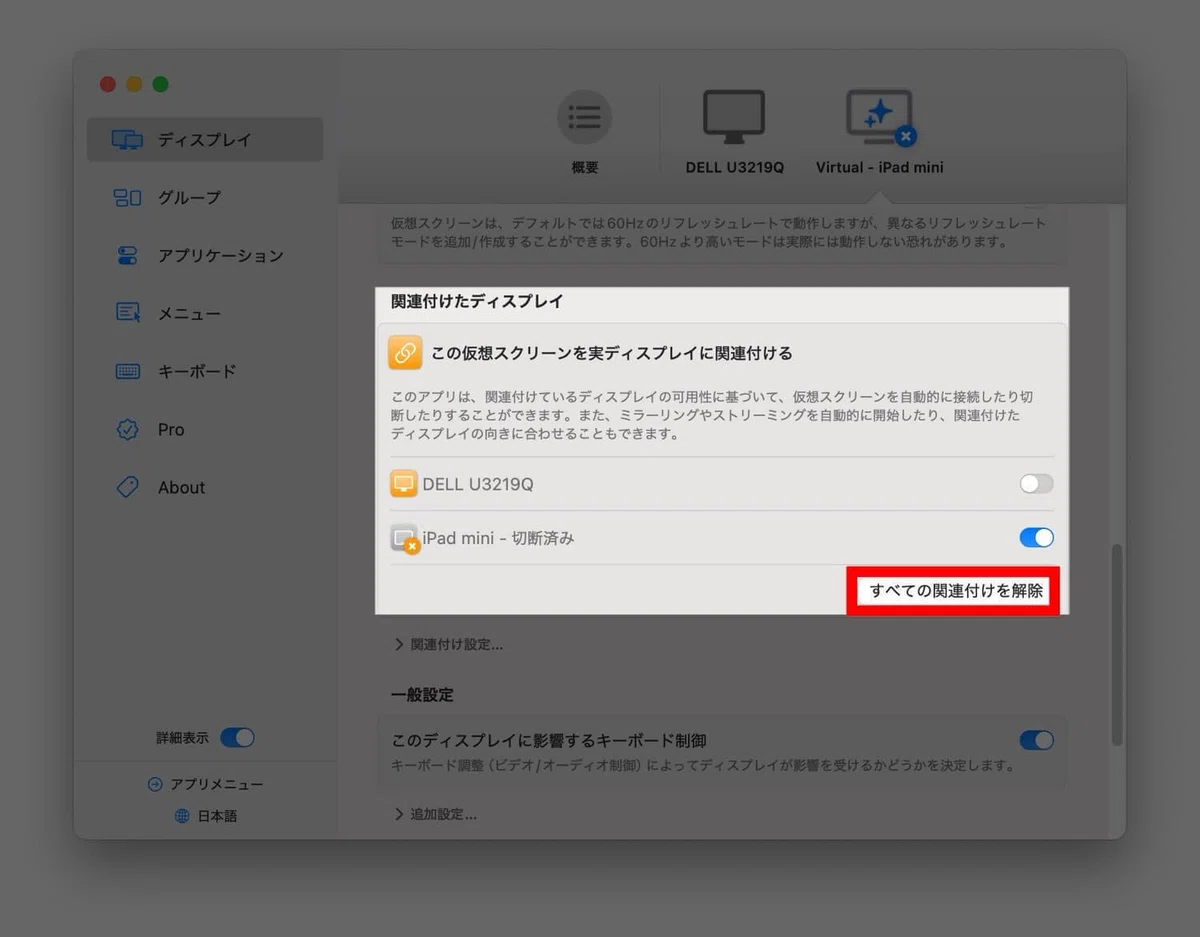The width and height of the screenshot is (1200, 937).
Task: Open the Pro sidebar section
Action: pyautogui.click(x=205, y=430)
